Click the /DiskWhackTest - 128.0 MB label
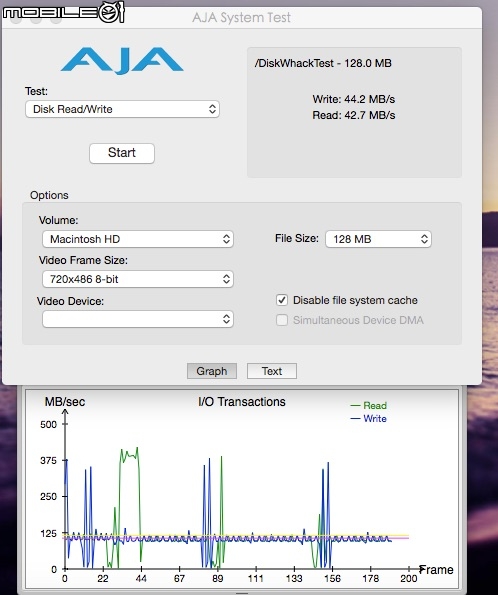The height and width of the screenshot is (595, 498). [323, 63]
